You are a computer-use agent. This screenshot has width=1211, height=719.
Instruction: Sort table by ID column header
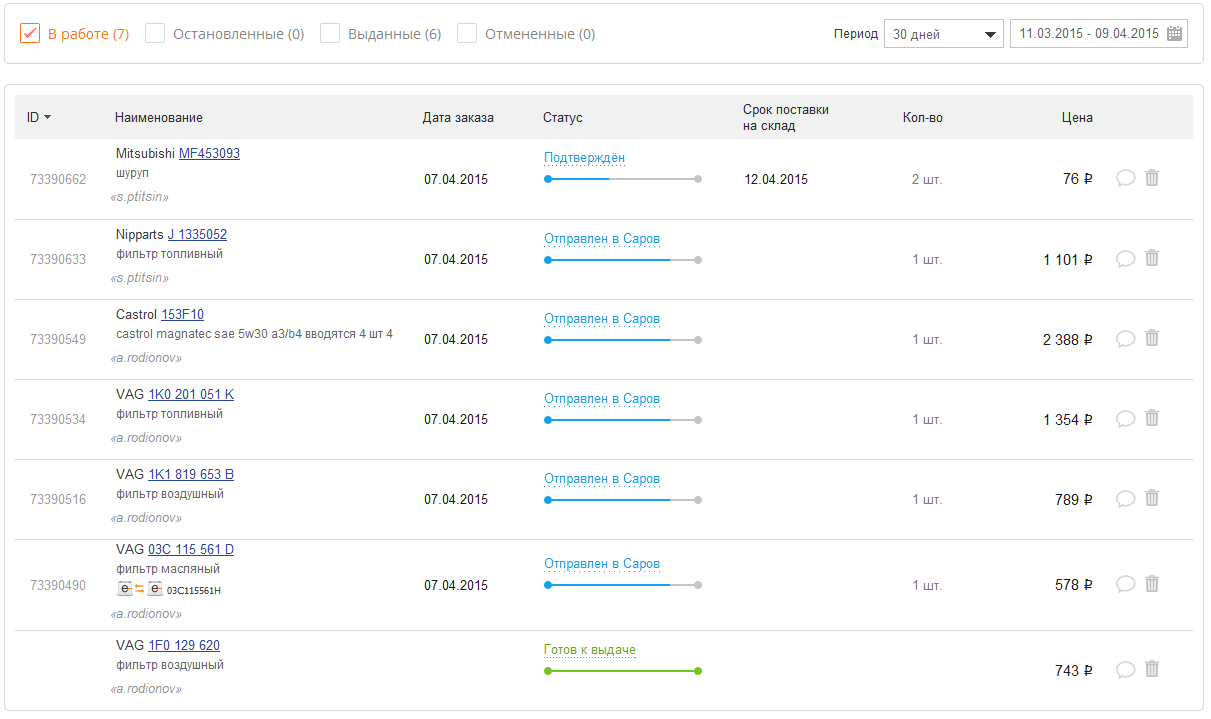(x=39, y=117)
